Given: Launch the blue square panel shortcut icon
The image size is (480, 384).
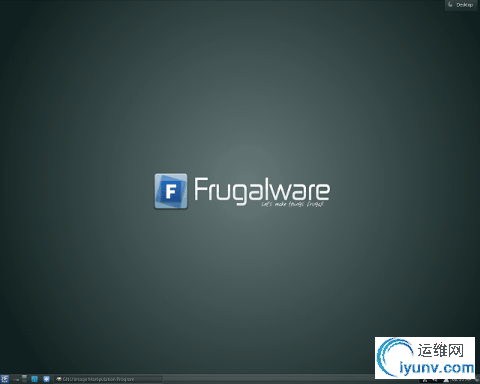Looking at the screenshot, I should click(x=34, y=379).
